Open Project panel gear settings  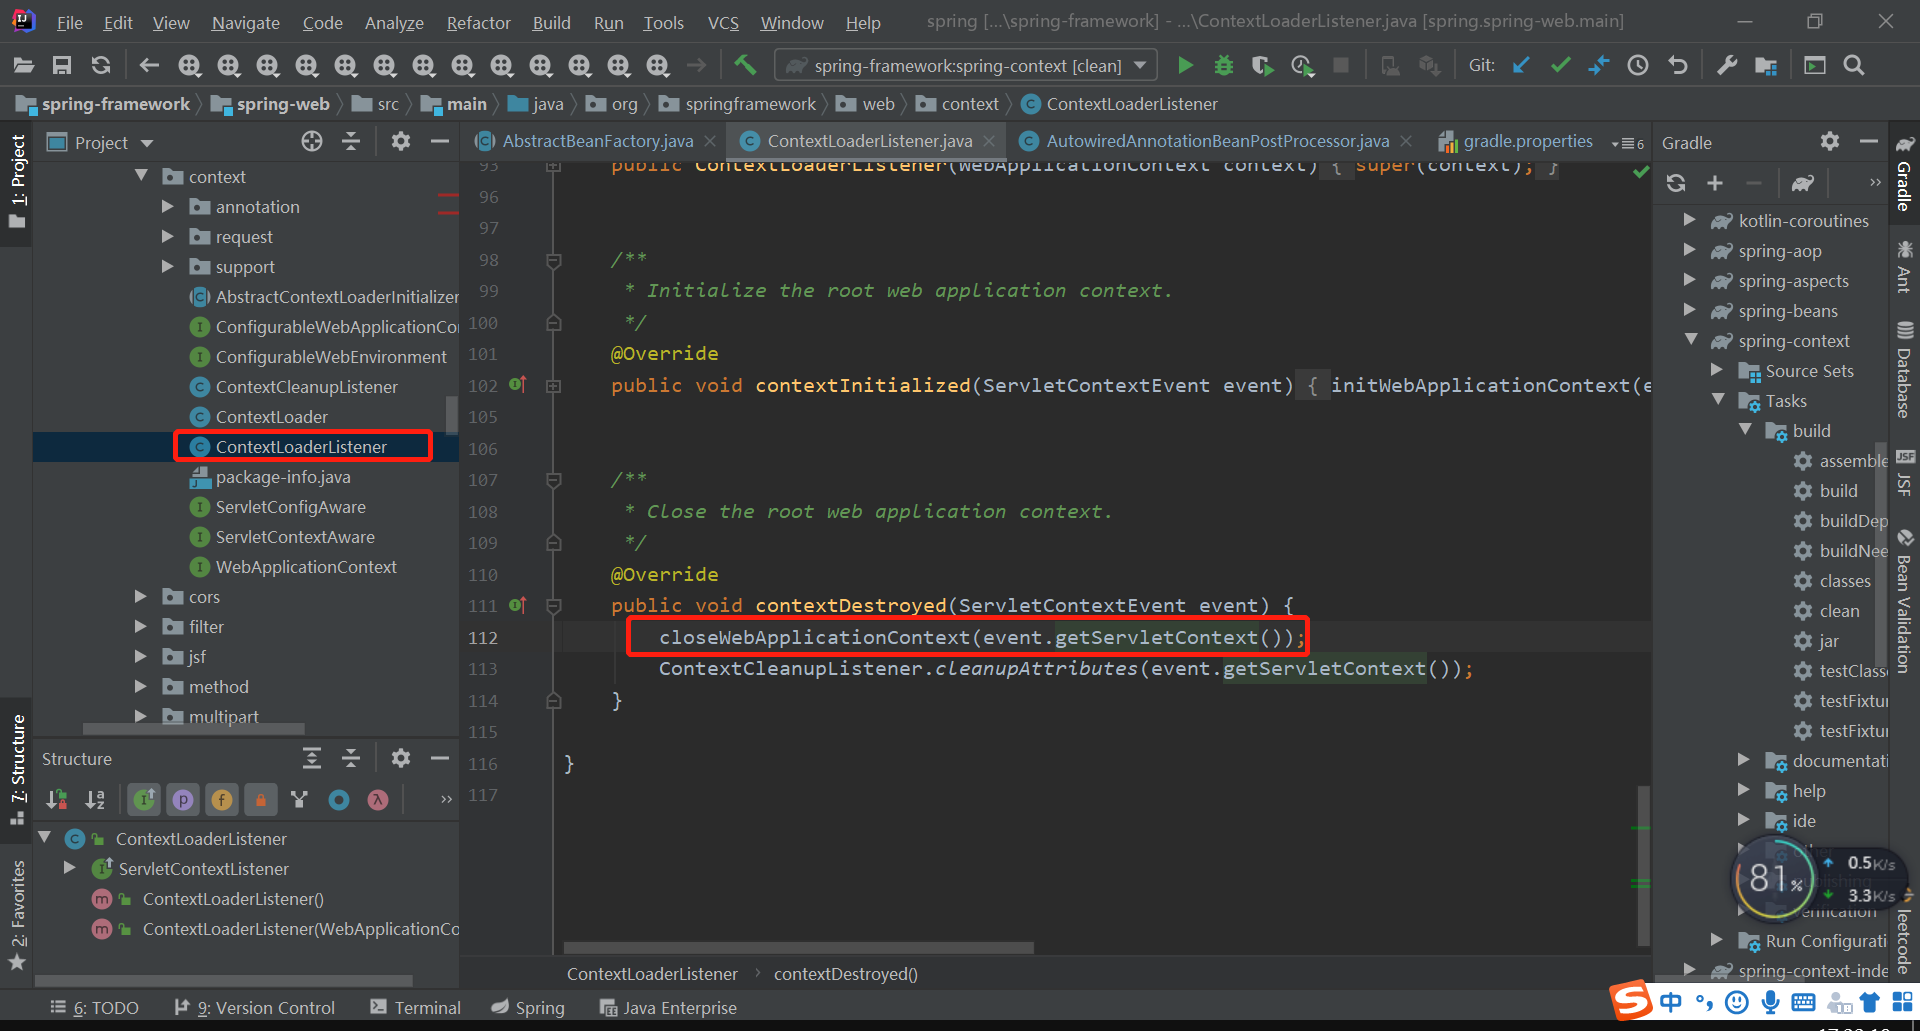pyautogui.click(x=401, y=142)
